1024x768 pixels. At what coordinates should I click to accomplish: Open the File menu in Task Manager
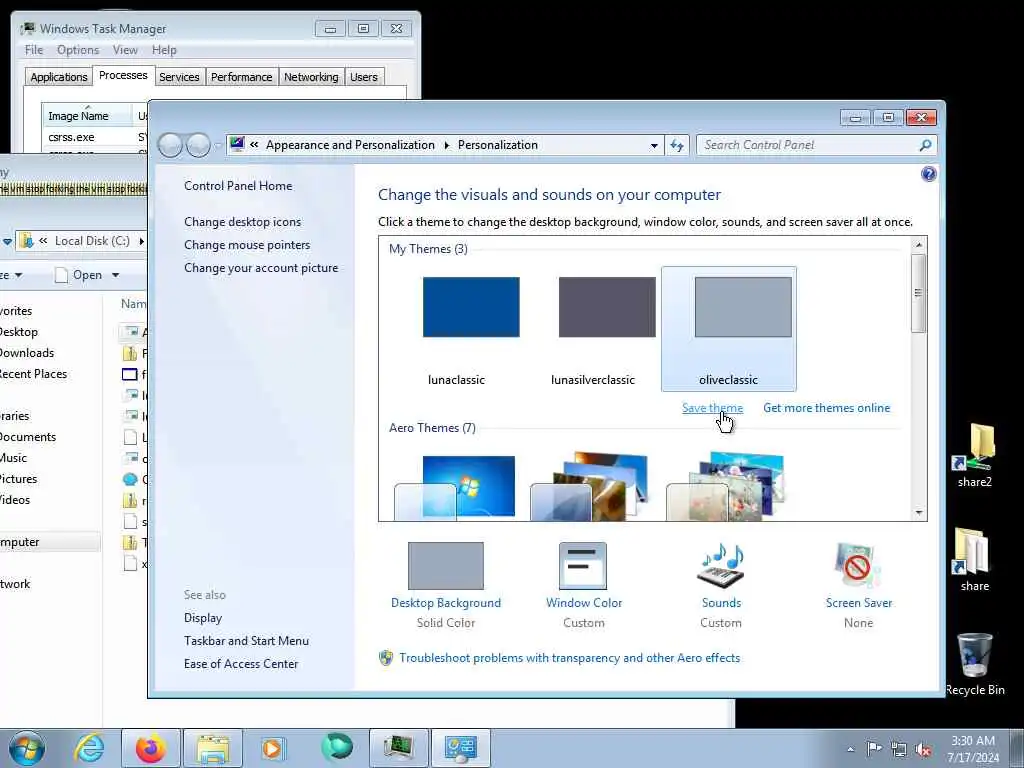click(34, 50)
